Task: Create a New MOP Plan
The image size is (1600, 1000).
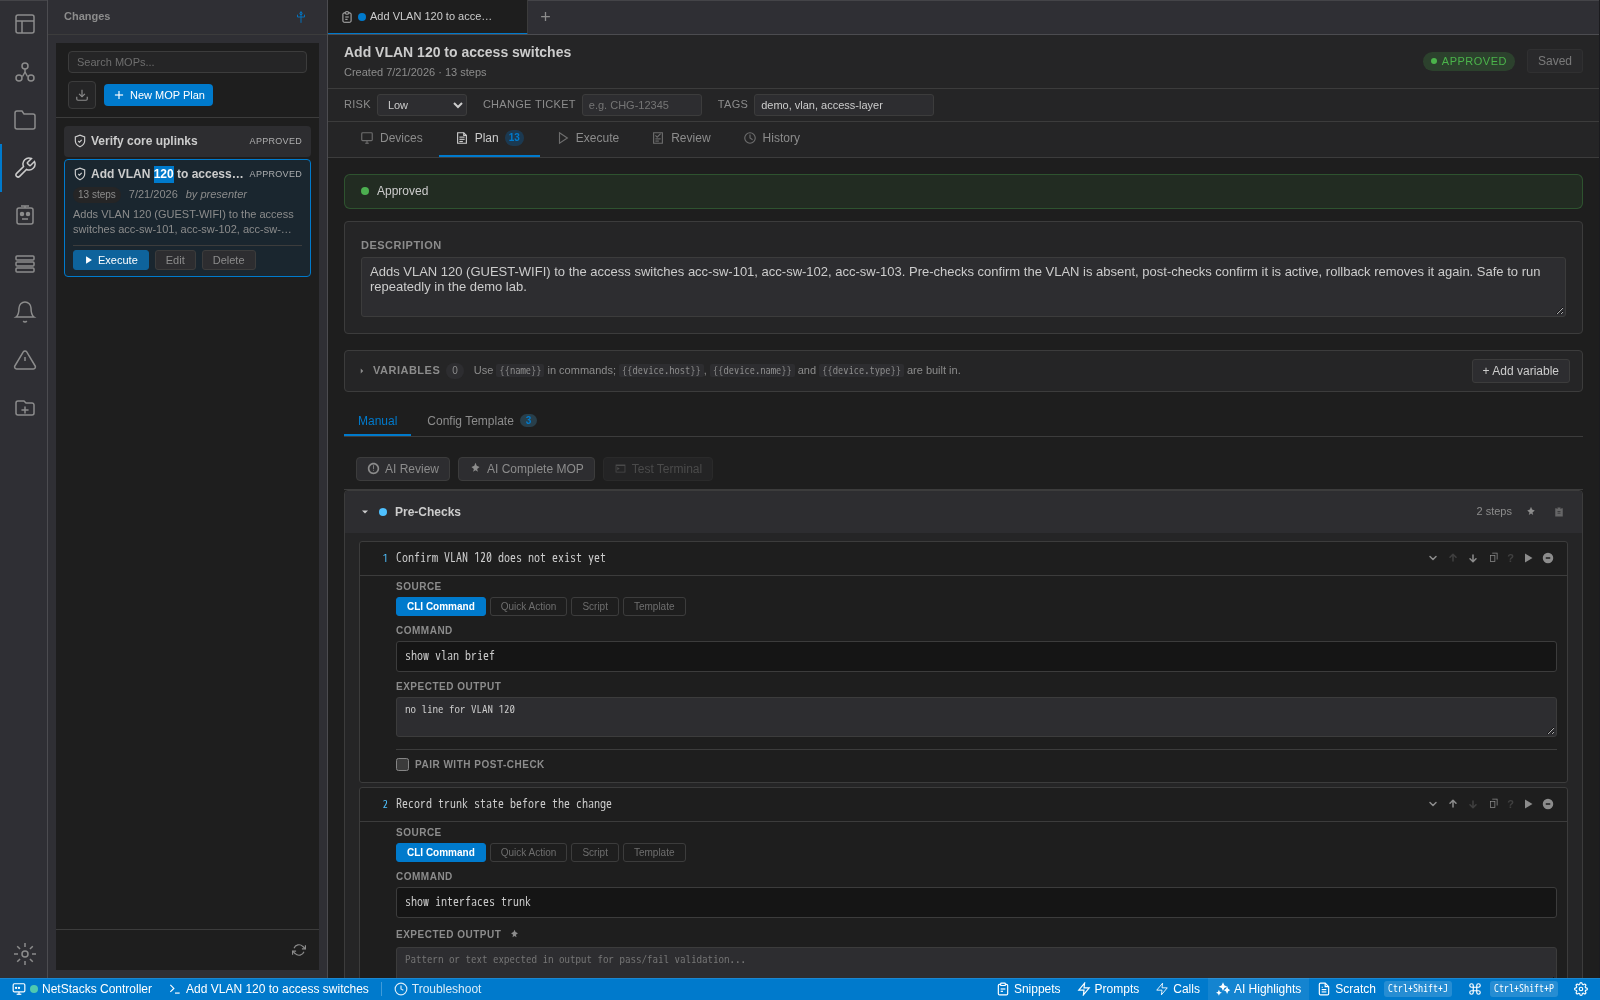Action: point(158,95)
